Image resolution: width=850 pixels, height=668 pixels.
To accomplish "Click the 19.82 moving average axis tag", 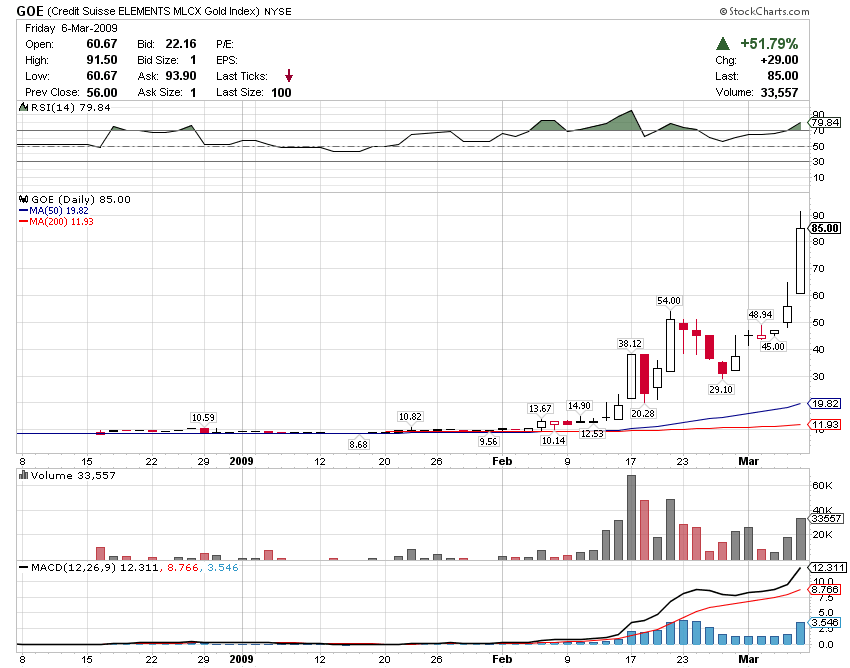I will click(x=825, y=403).
